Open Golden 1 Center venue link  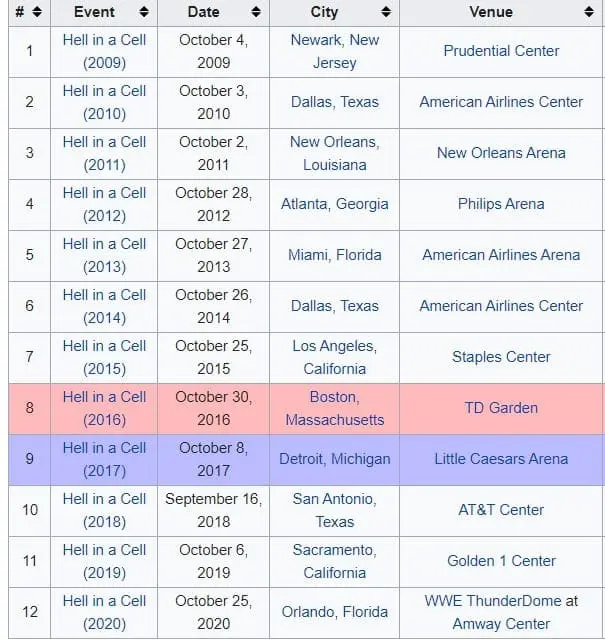(501, 561)
